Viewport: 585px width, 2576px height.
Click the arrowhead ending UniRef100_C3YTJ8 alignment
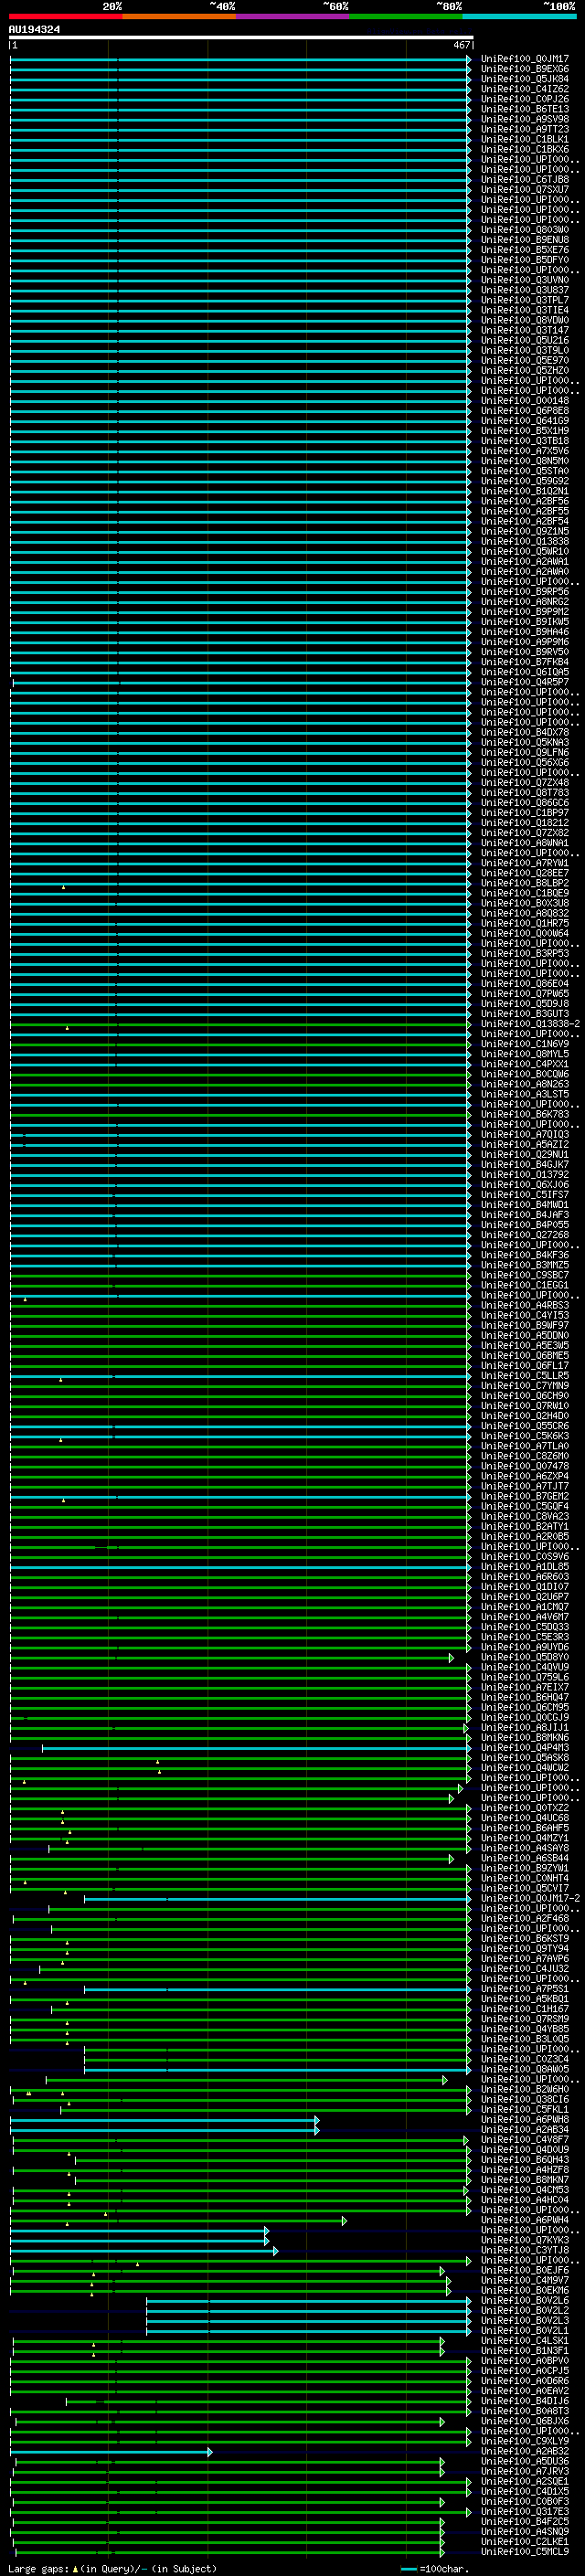(275, 2250)
